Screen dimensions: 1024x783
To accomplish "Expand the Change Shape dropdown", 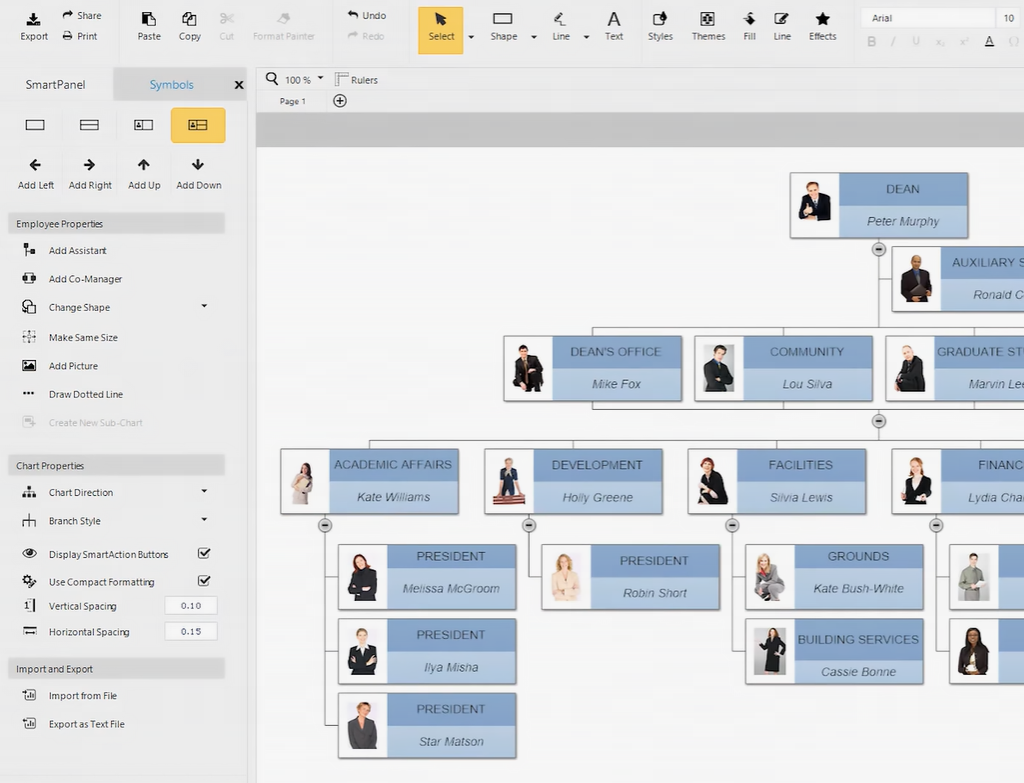I will click(204, 306).
